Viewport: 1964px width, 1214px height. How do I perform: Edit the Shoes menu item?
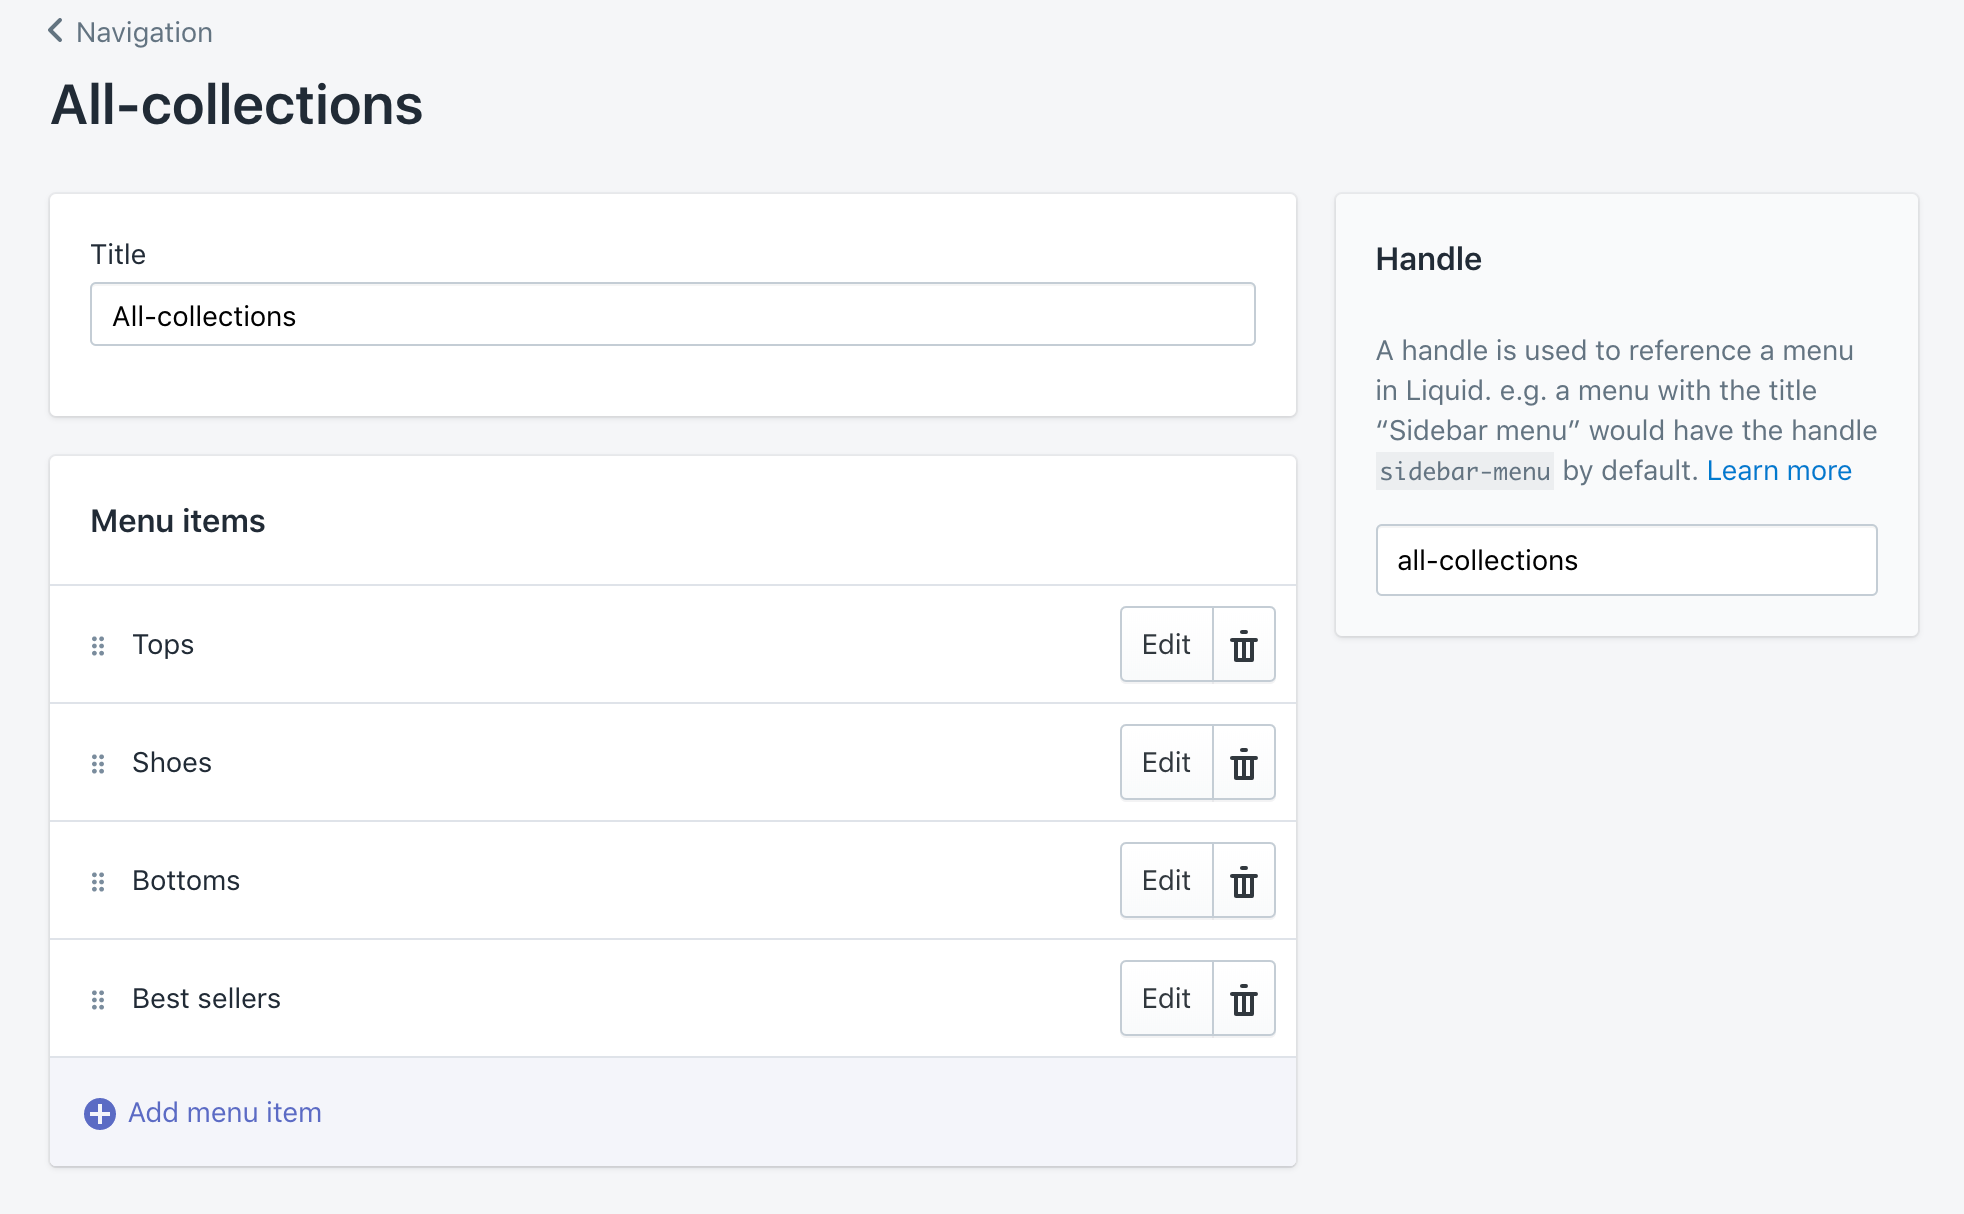(x=1165, y=762)
